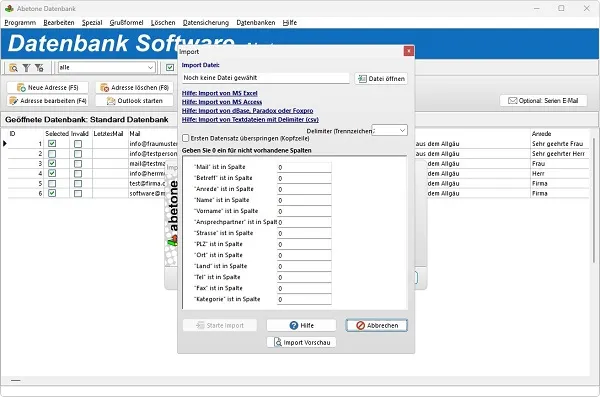Click the ID column header
Viewport: 600px width, 397px height.
click(12, 134)
